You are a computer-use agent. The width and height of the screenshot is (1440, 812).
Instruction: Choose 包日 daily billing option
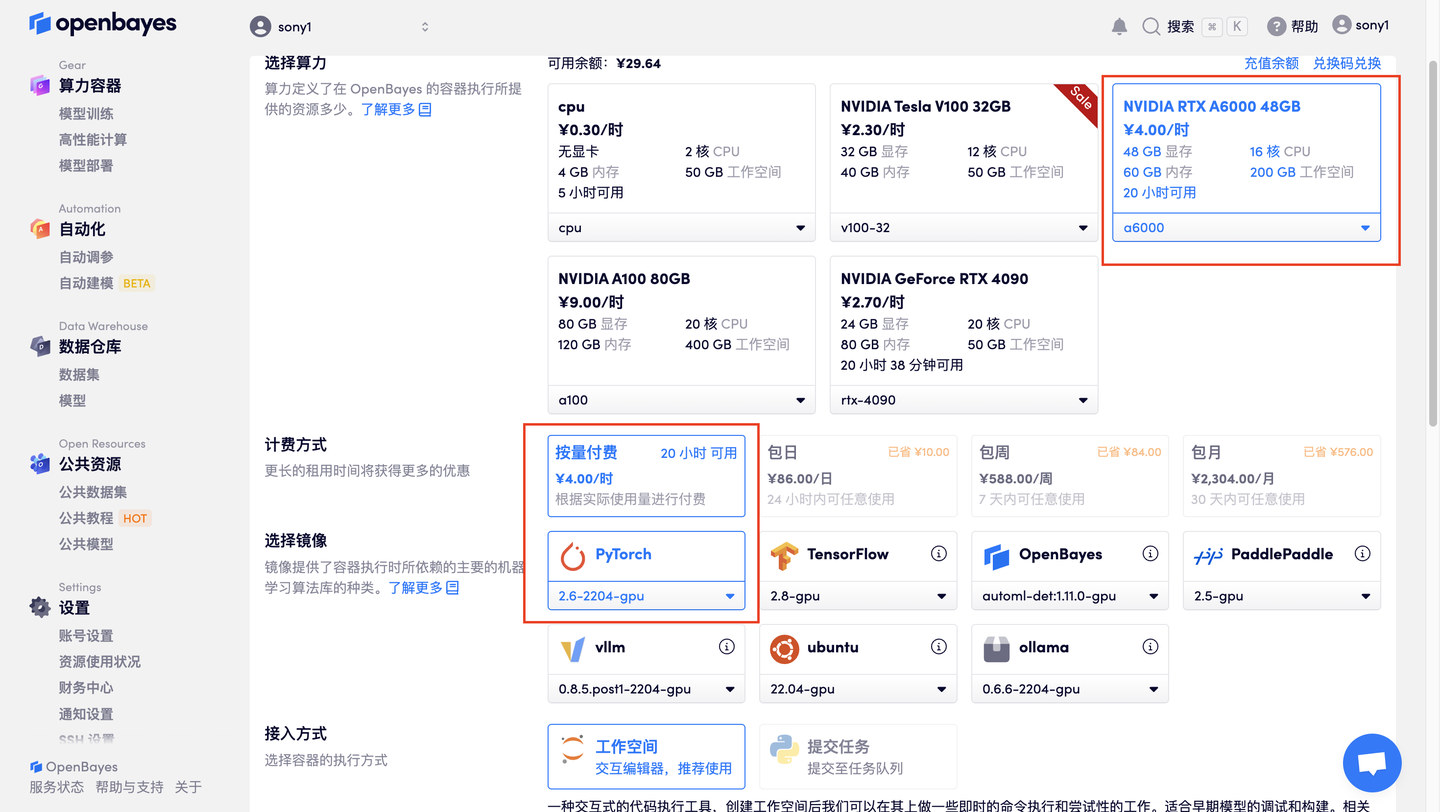858,475
